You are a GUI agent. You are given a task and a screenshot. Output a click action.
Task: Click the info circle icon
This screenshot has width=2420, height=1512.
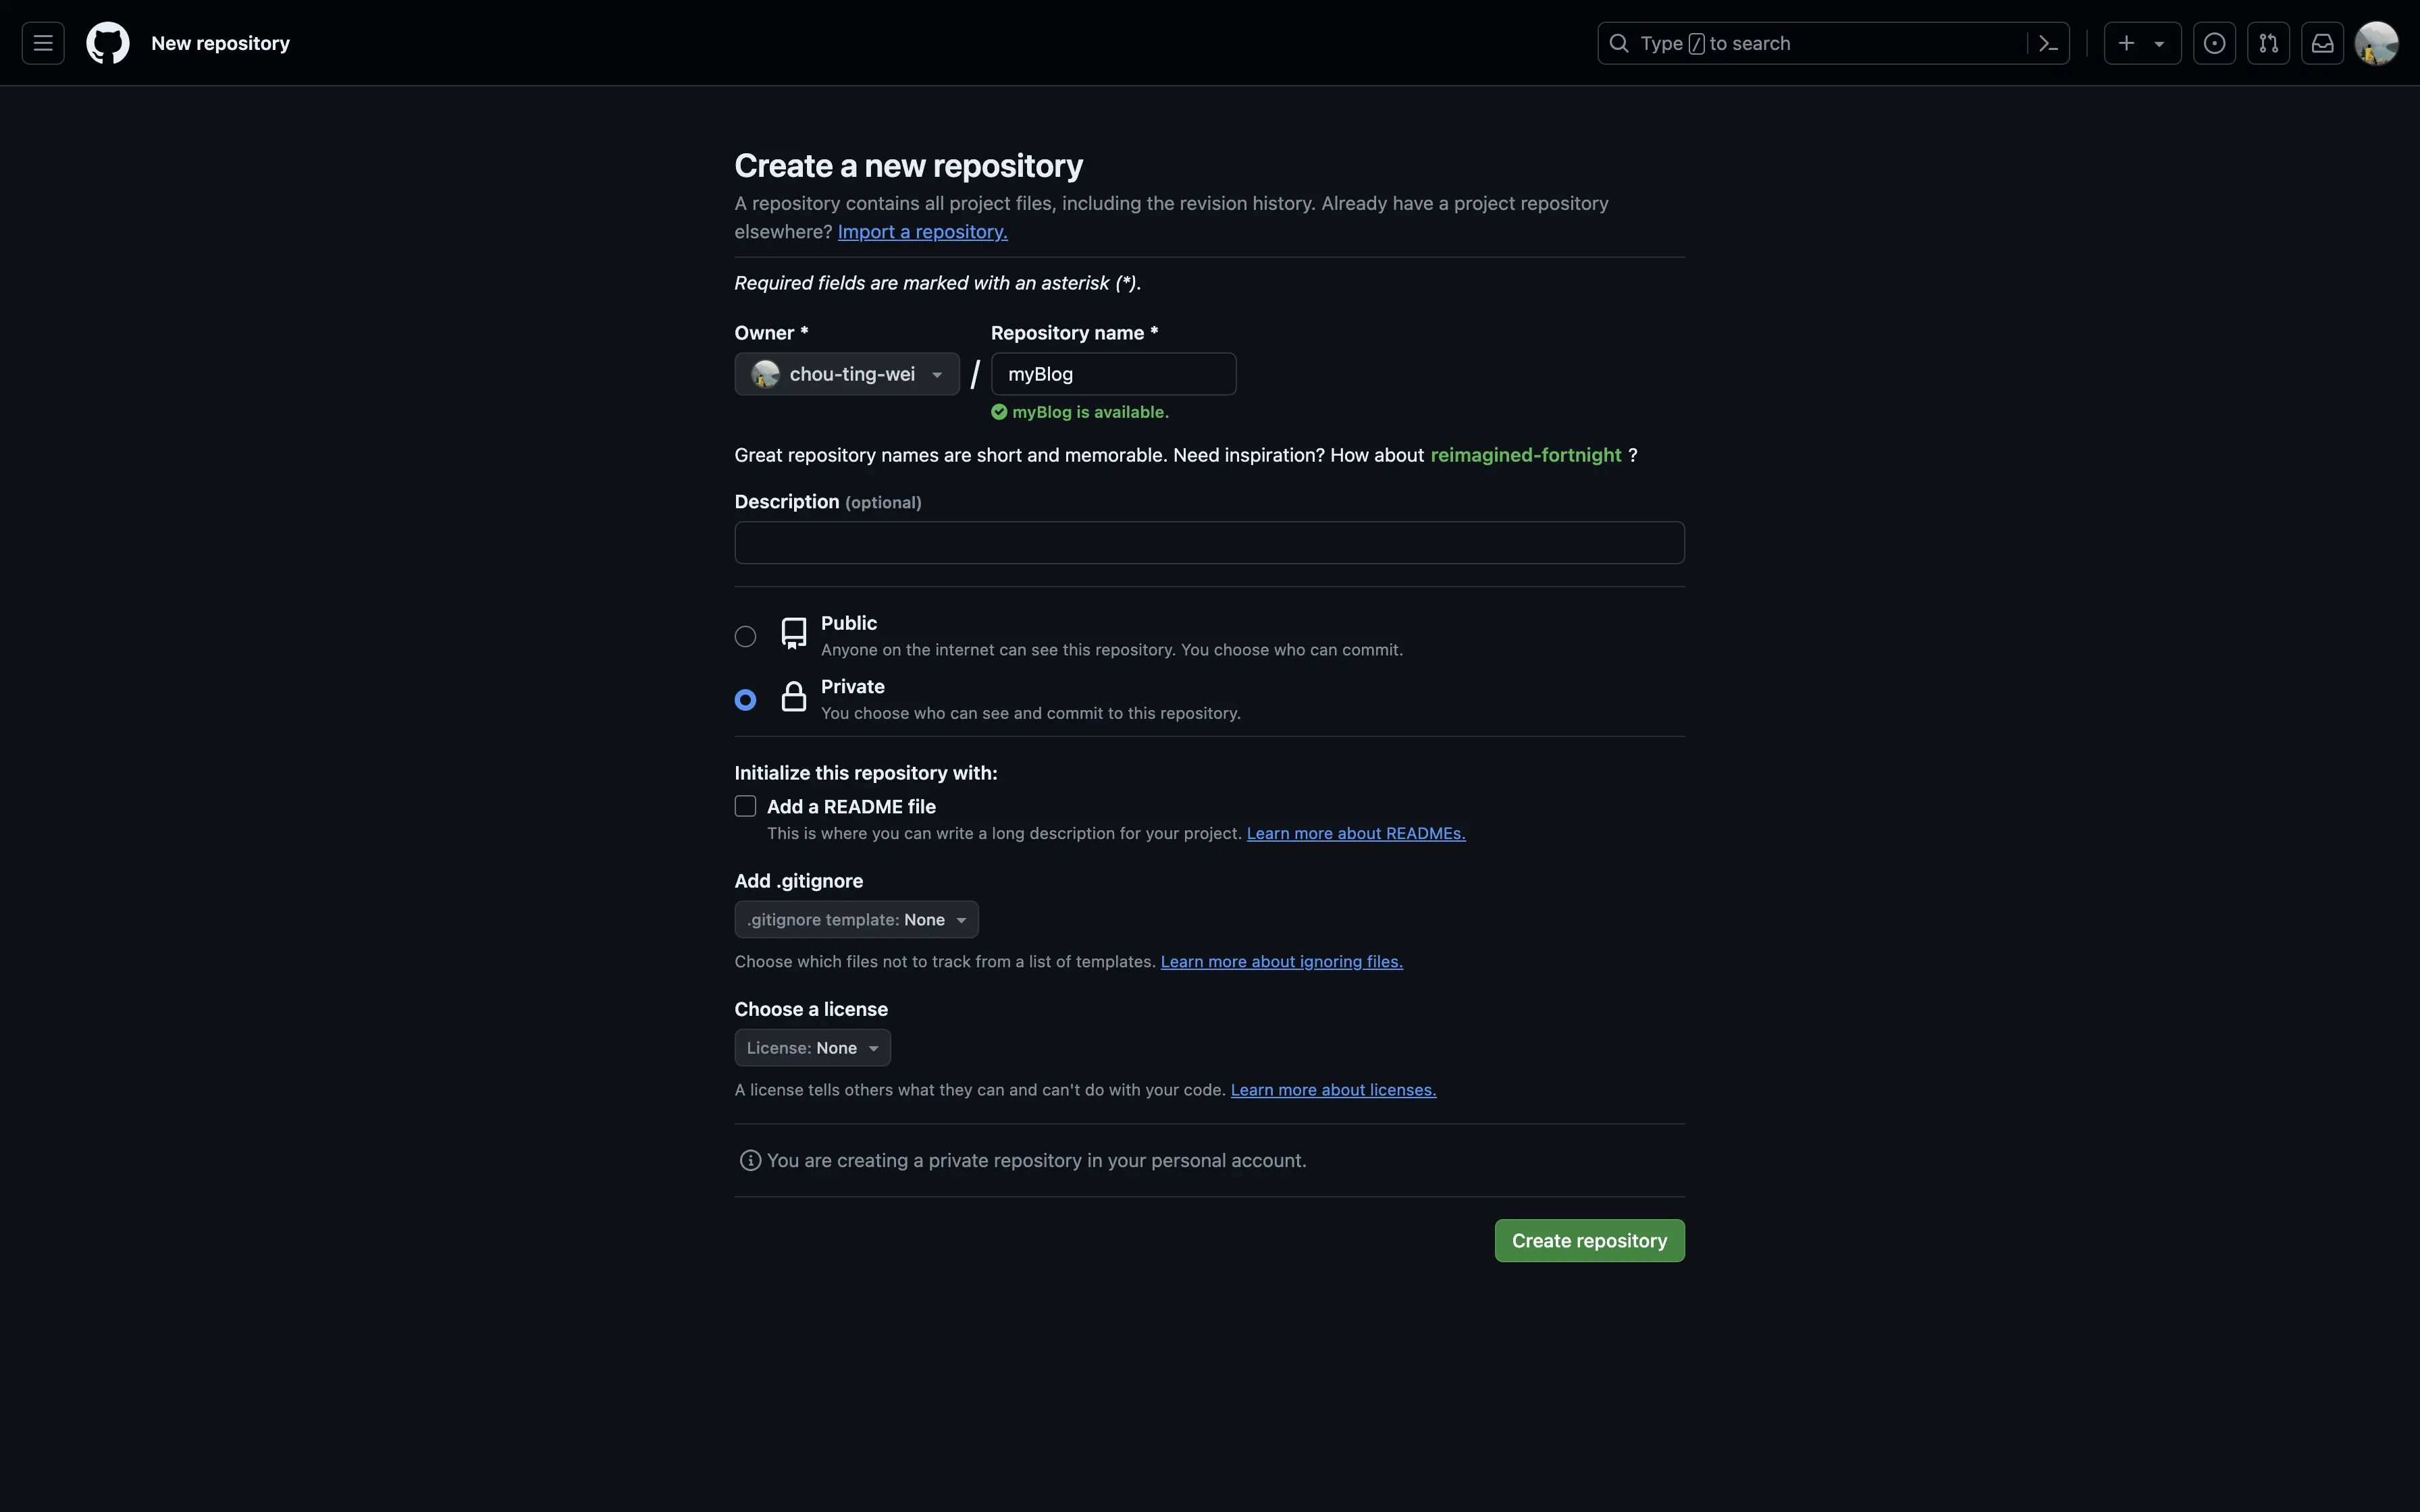point(750,1160)
